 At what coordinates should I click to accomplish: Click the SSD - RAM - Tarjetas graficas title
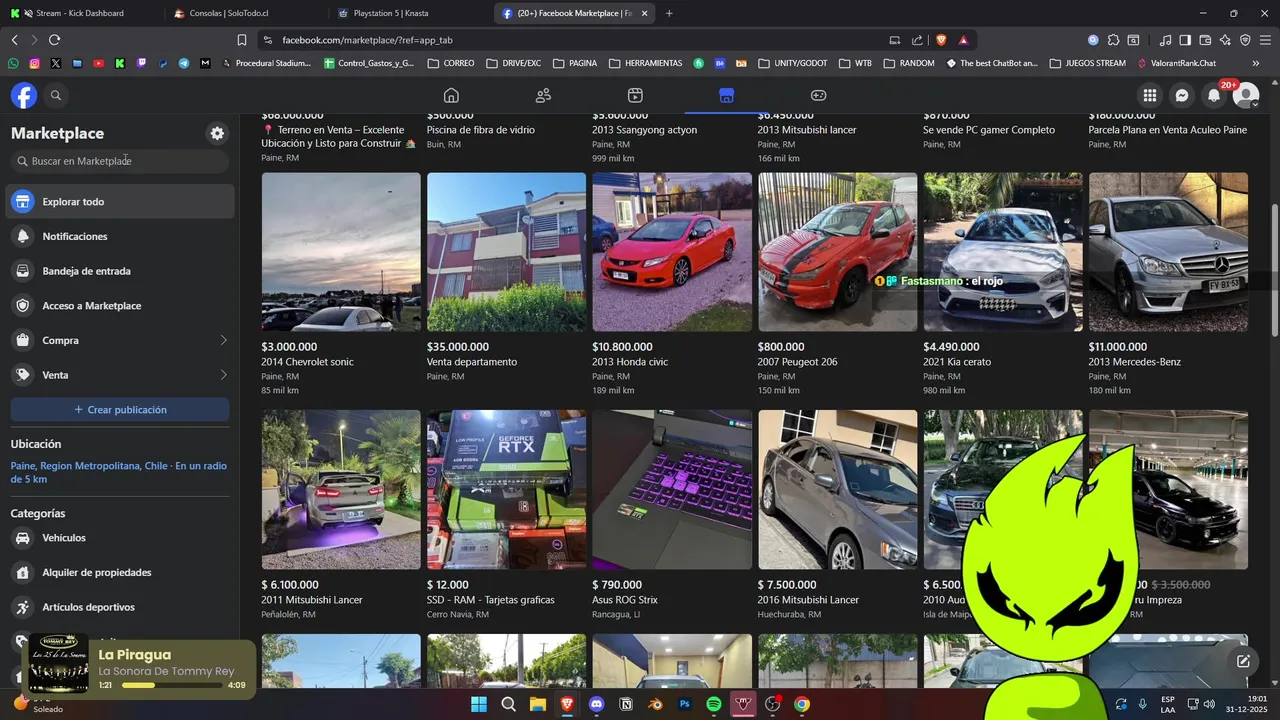tap(490, 600)
